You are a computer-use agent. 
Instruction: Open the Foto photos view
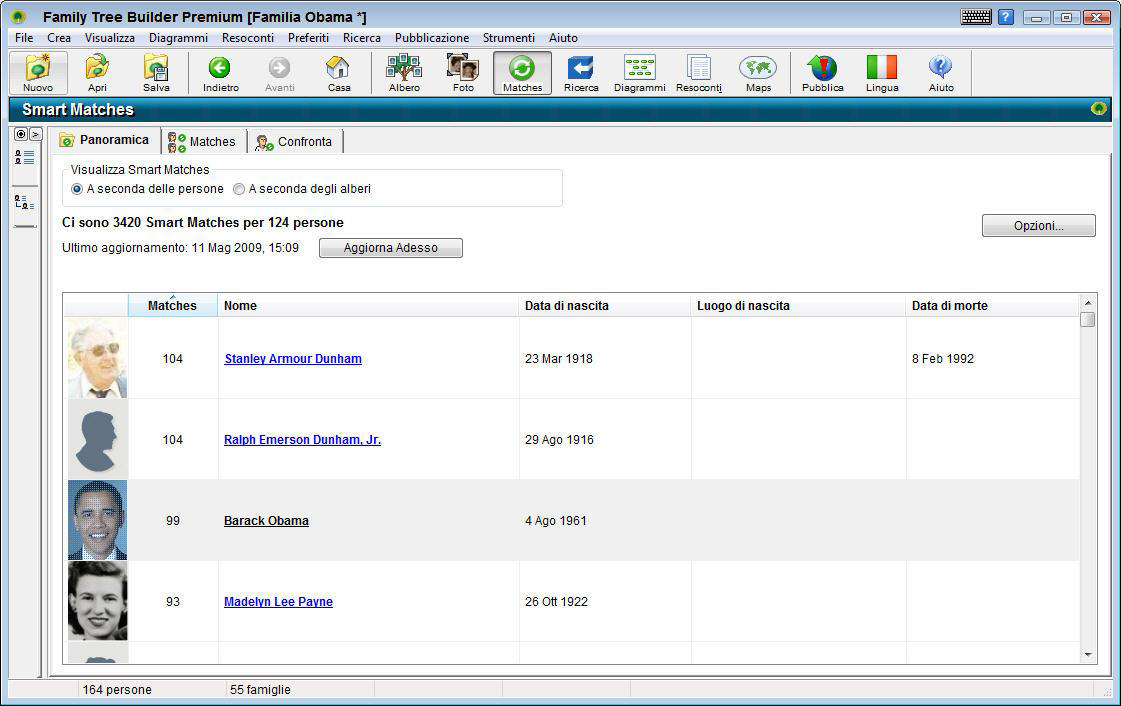(463, 73)
